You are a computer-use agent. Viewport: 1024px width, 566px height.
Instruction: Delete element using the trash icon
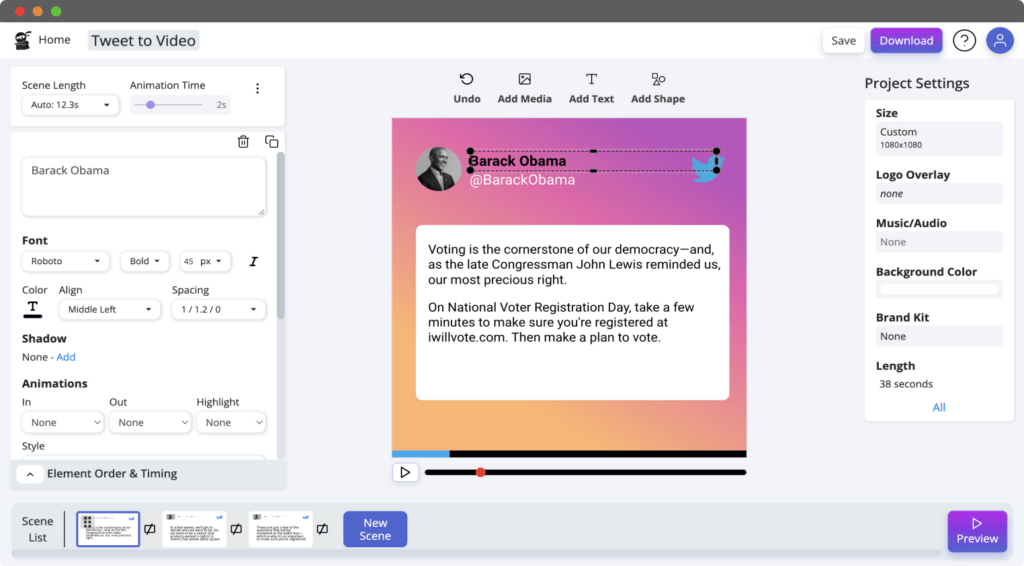[243, 142]
